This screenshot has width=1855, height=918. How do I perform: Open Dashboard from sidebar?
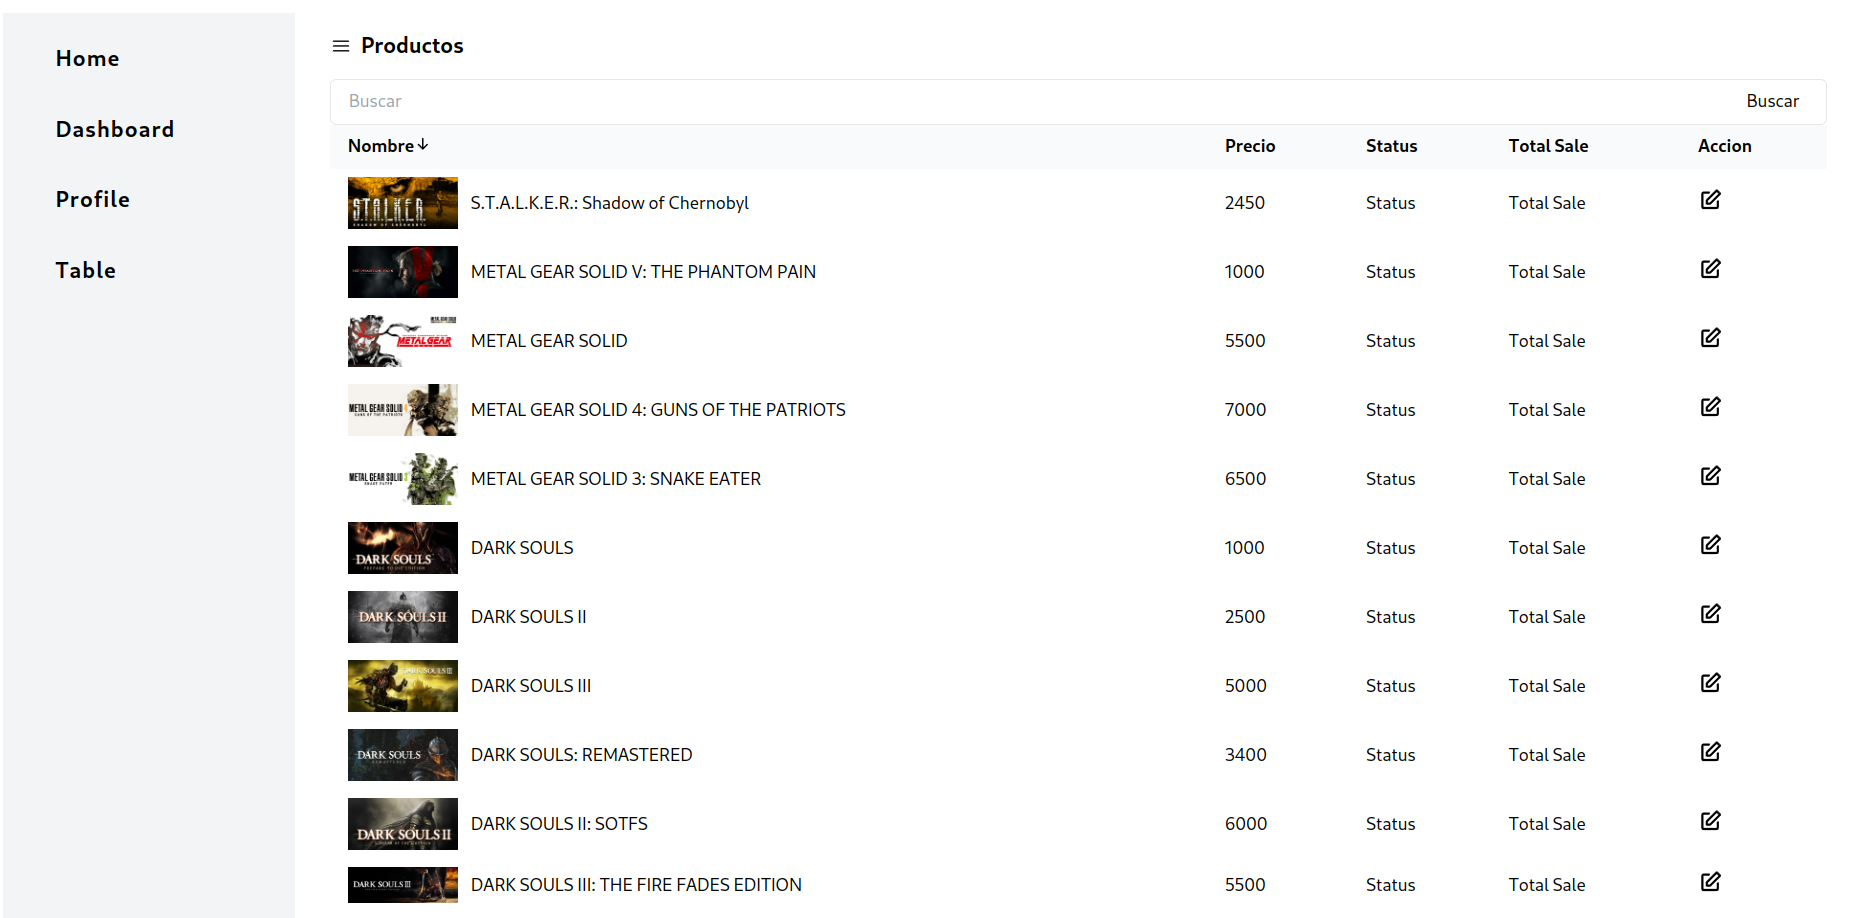115,129
